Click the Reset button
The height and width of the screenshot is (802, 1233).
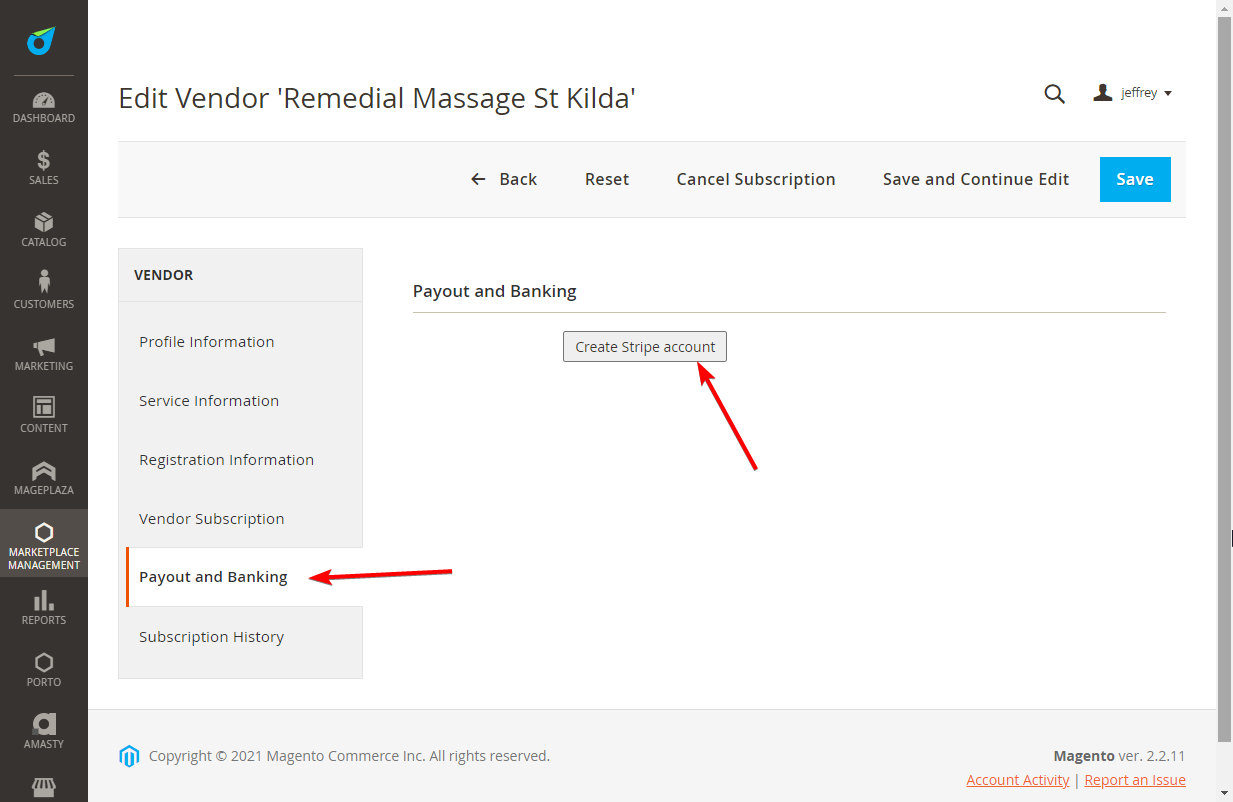pyautogui.click(x=607, y=179)
